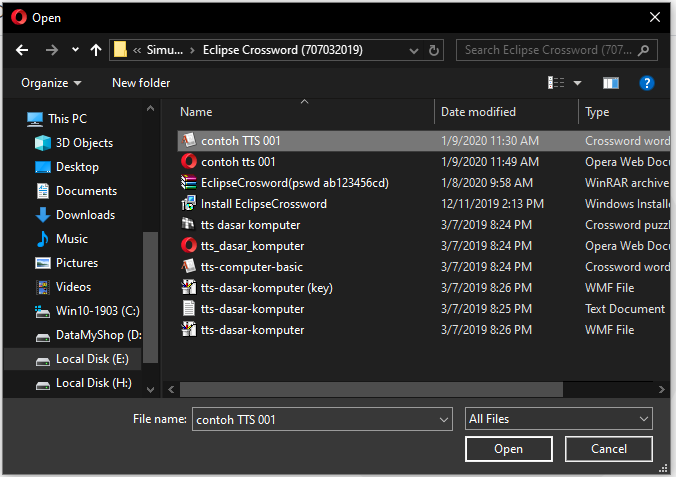The width and height of the screenshot is (676, 477).
Task: Select the Install EclipseCrossword installer file
Action: pos(423,204)
